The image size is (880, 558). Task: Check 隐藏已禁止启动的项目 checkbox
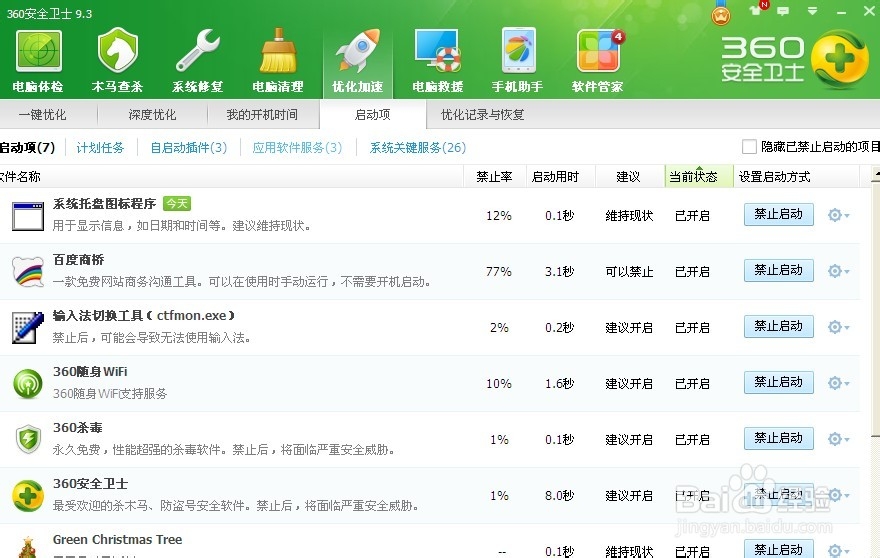pyautogui.click(x=749, y=147)
